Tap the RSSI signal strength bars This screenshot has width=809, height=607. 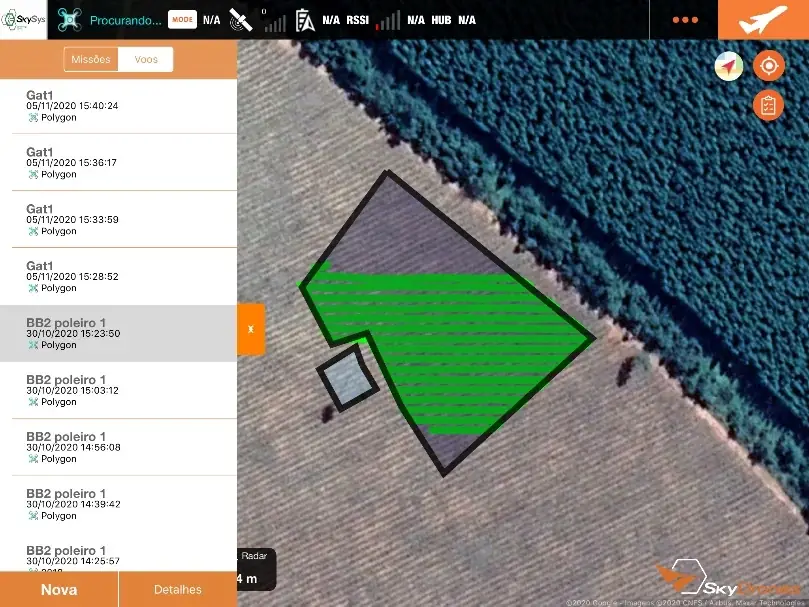(388, 21)
